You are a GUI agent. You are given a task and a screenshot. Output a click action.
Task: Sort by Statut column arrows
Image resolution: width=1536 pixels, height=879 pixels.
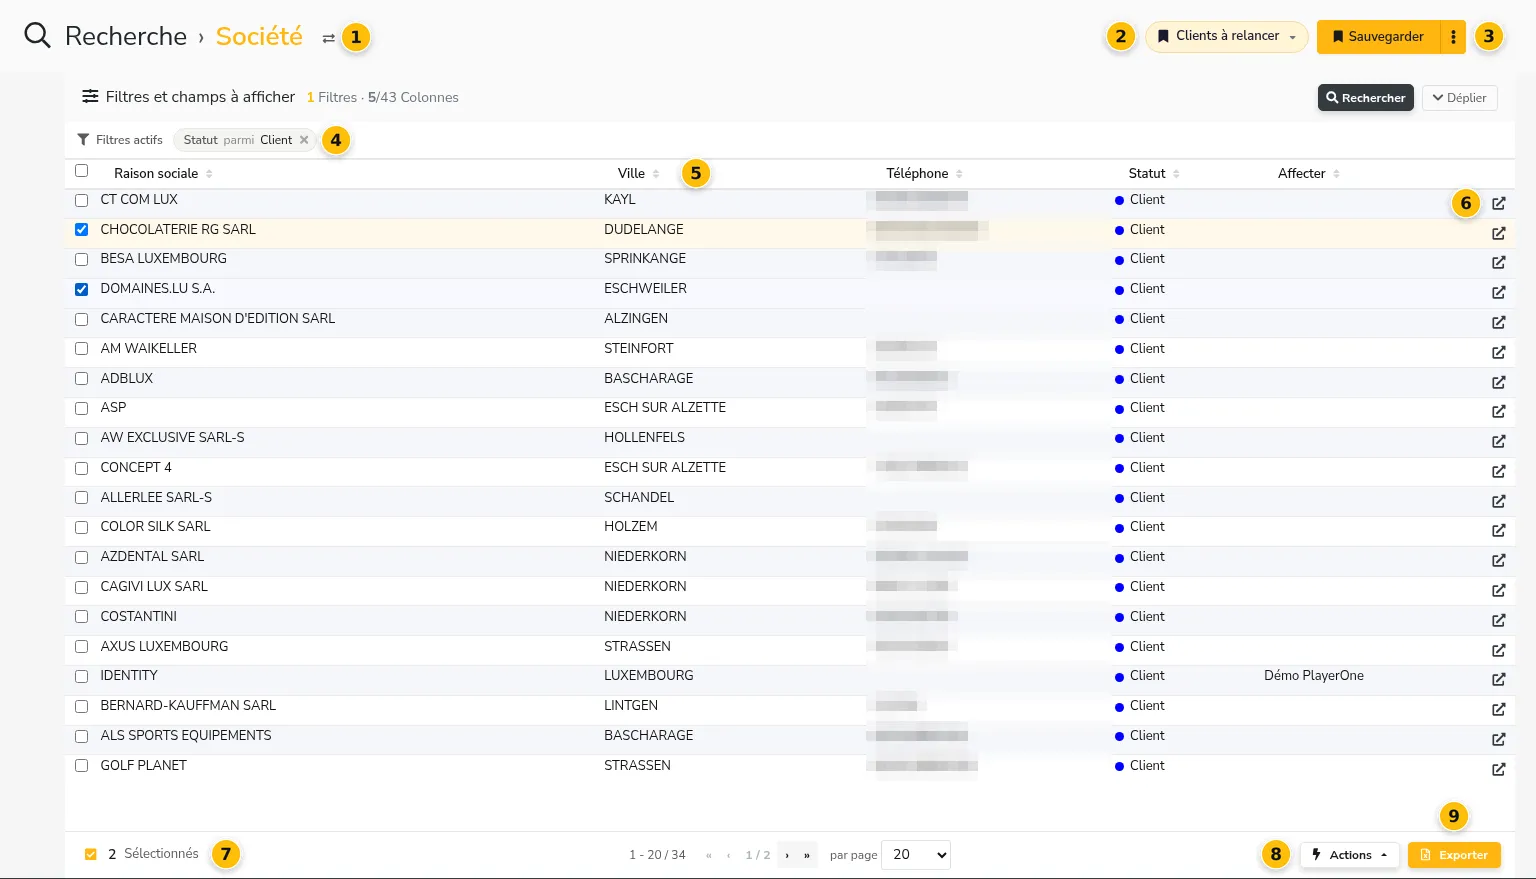pos(1176,174)
